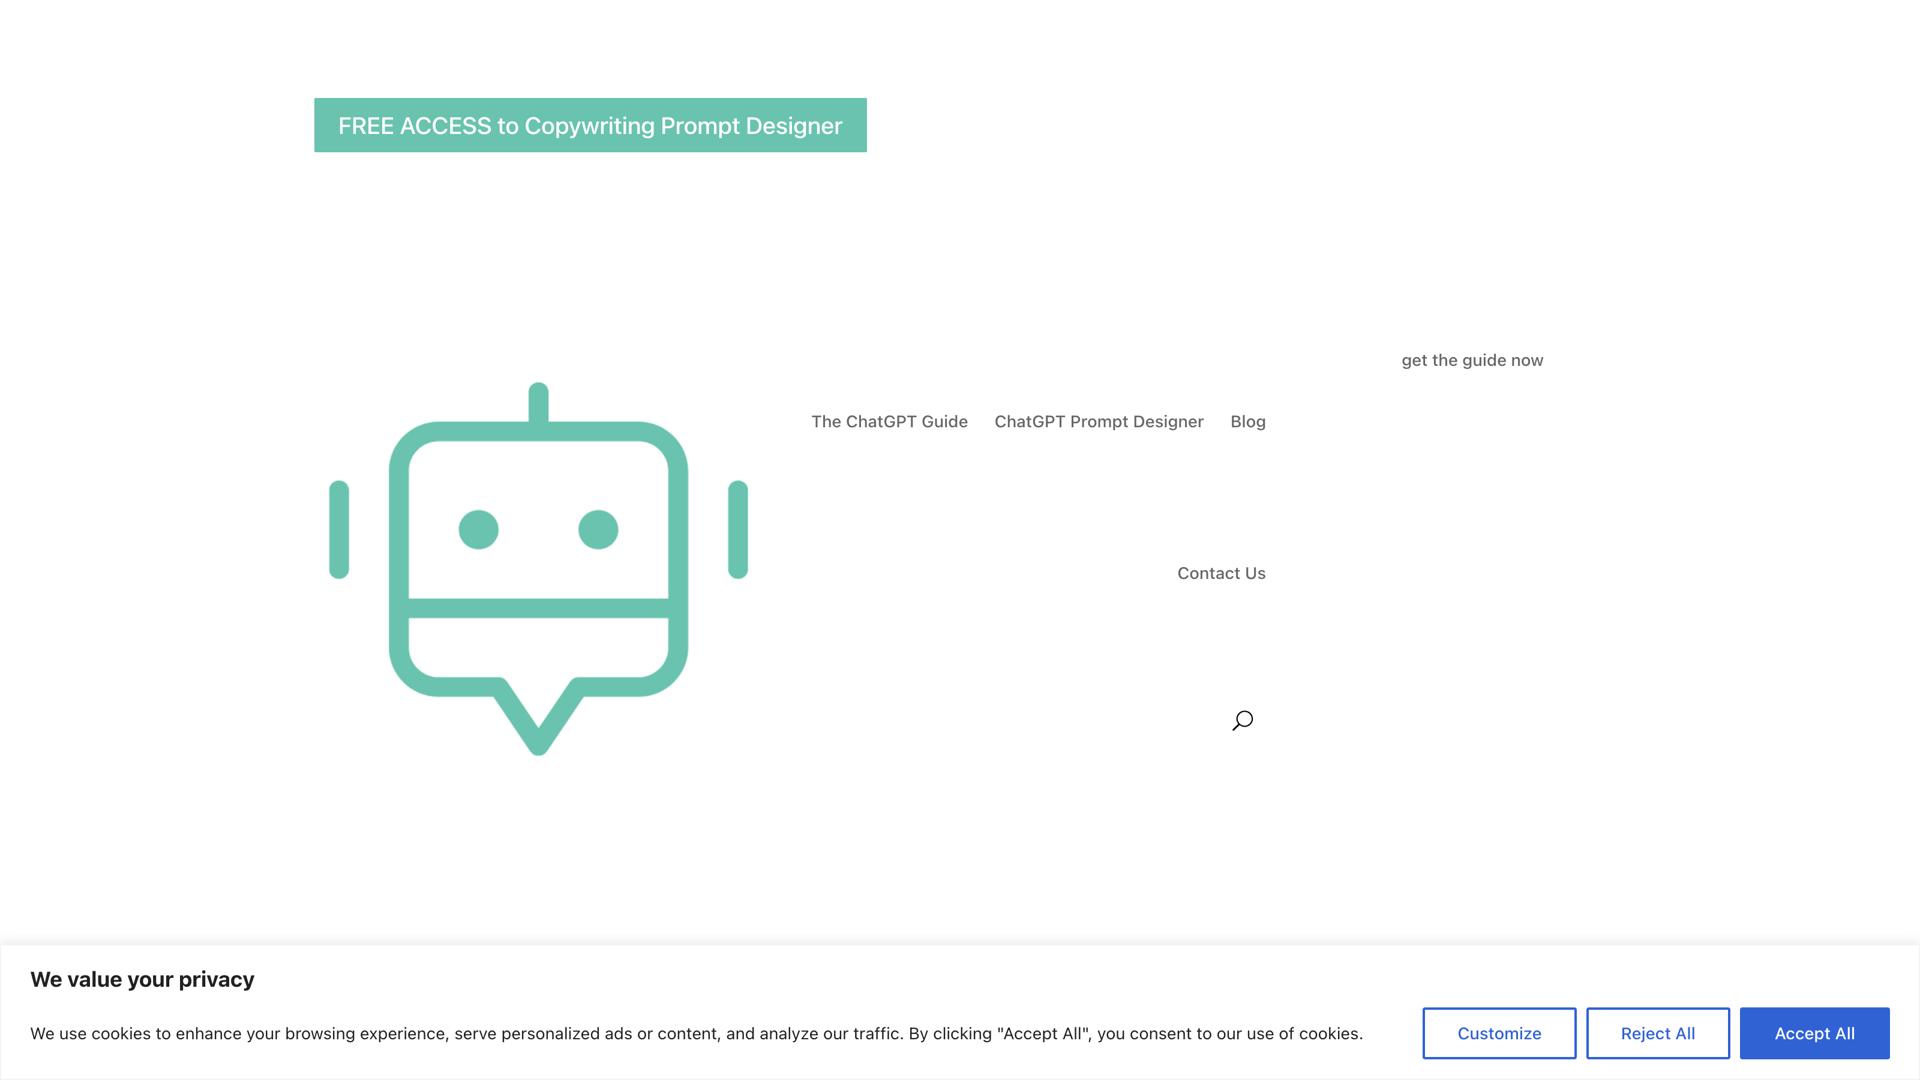This screenshot has height=1080, width=1920.
Task: Click the robot logo's left eye
Action: click(x=478, y=530)
